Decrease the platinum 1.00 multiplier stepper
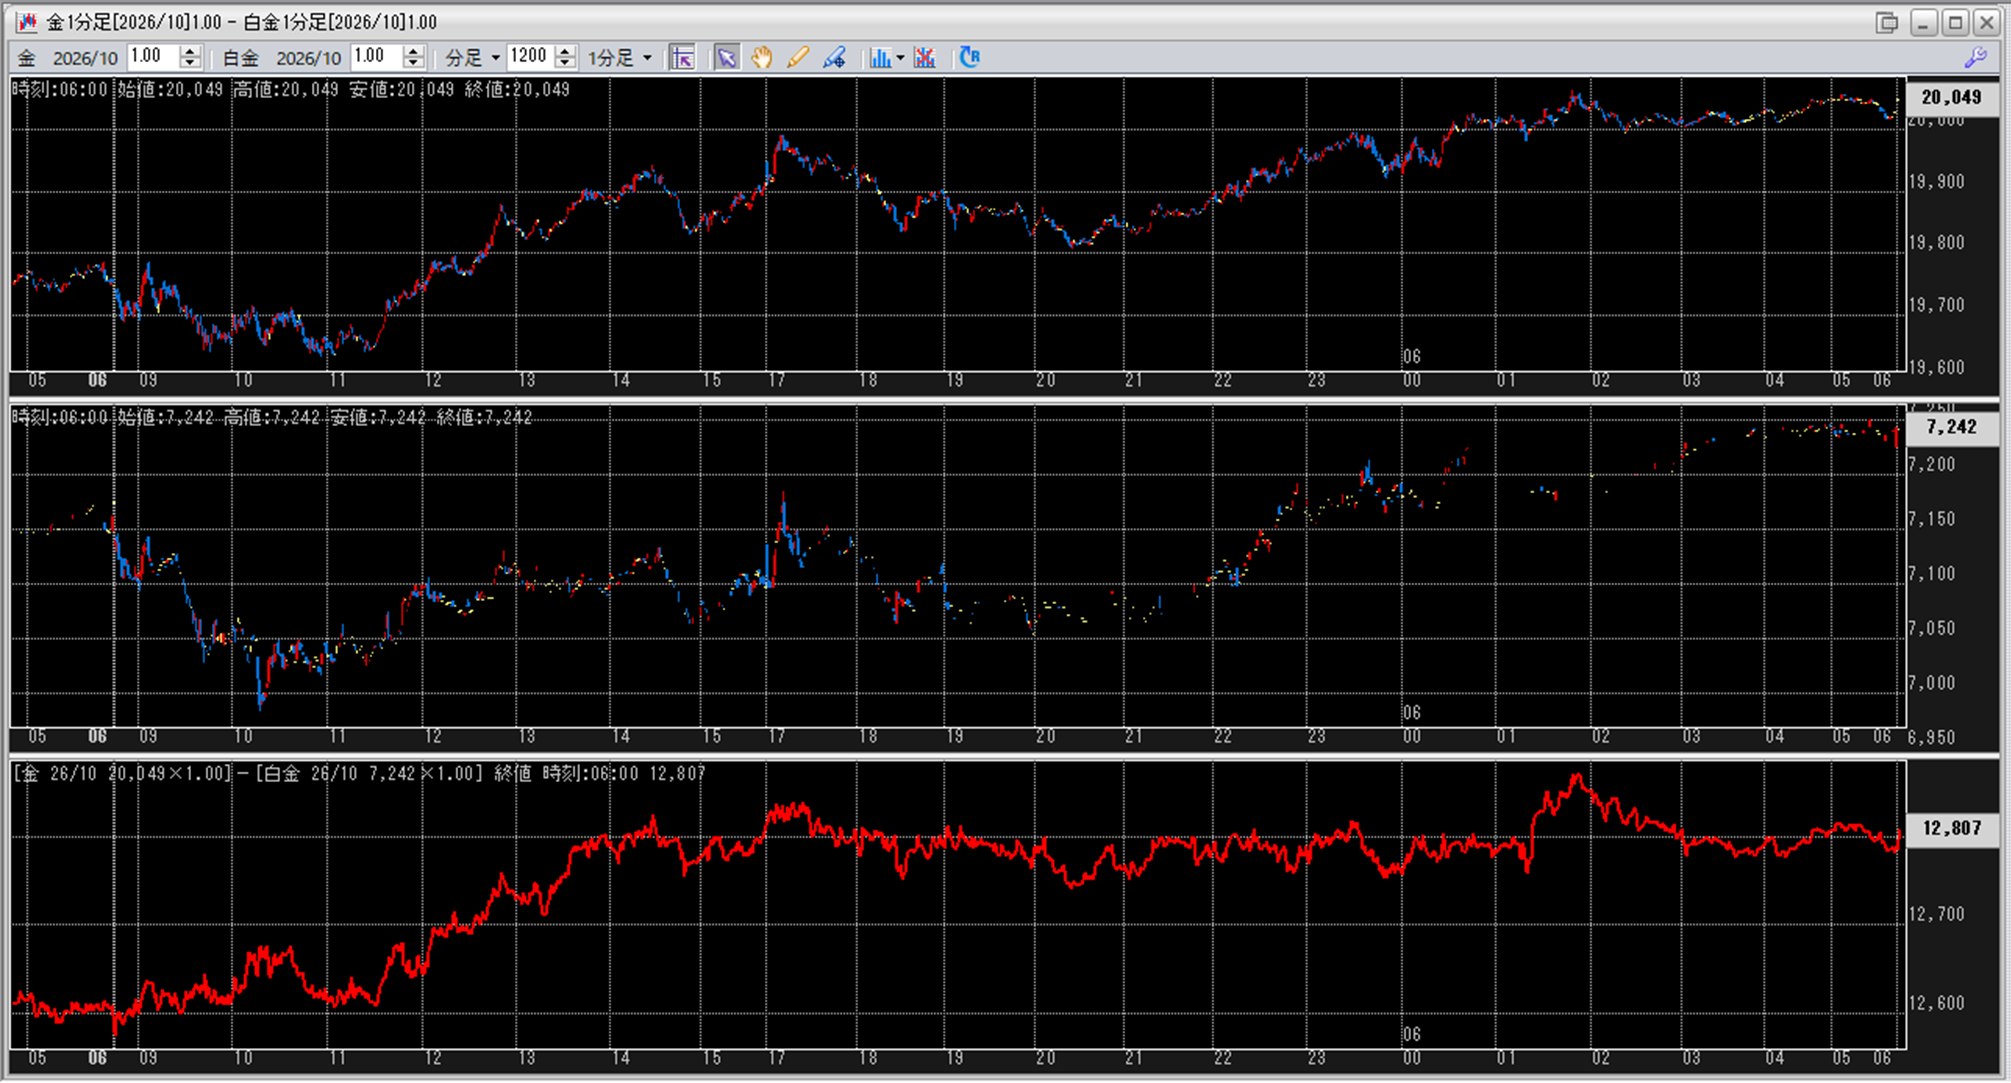 click(x=413, y=63)
